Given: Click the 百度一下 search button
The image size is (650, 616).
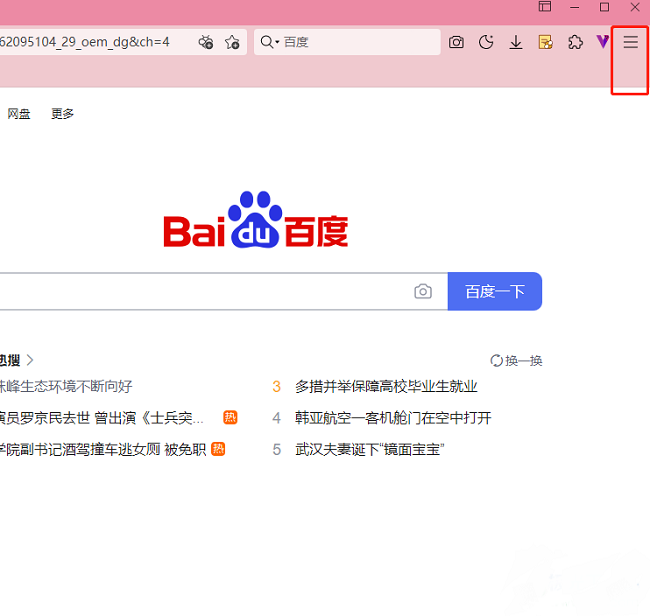Looking at the screenshot, I should point(495,291).
